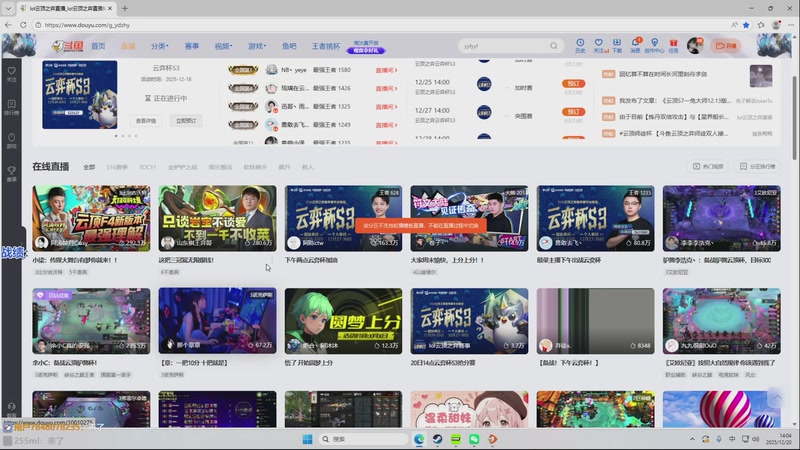Open 排行榜 icon in left sidebar
800x450 pixels.
[x=12, y=107]
